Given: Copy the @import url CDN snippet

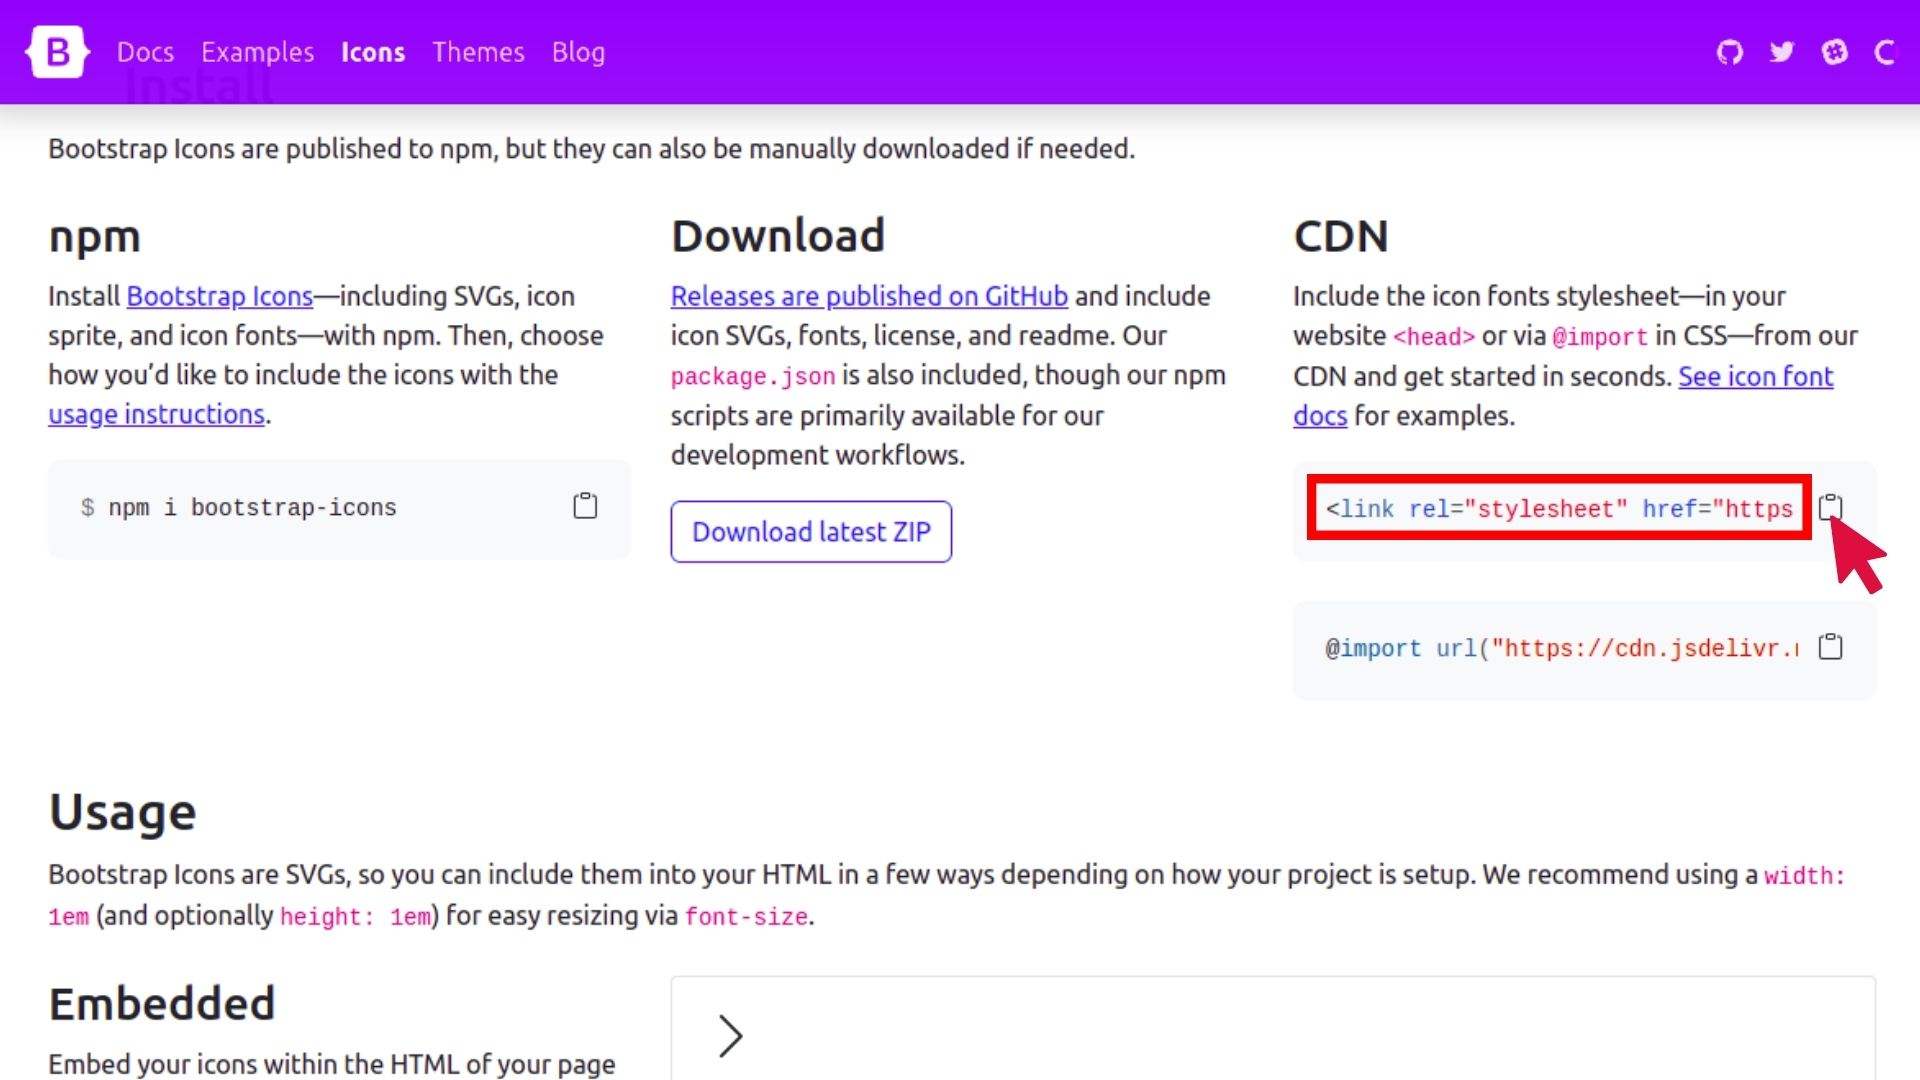Looking at the screenshot, I should (1830, 647).
